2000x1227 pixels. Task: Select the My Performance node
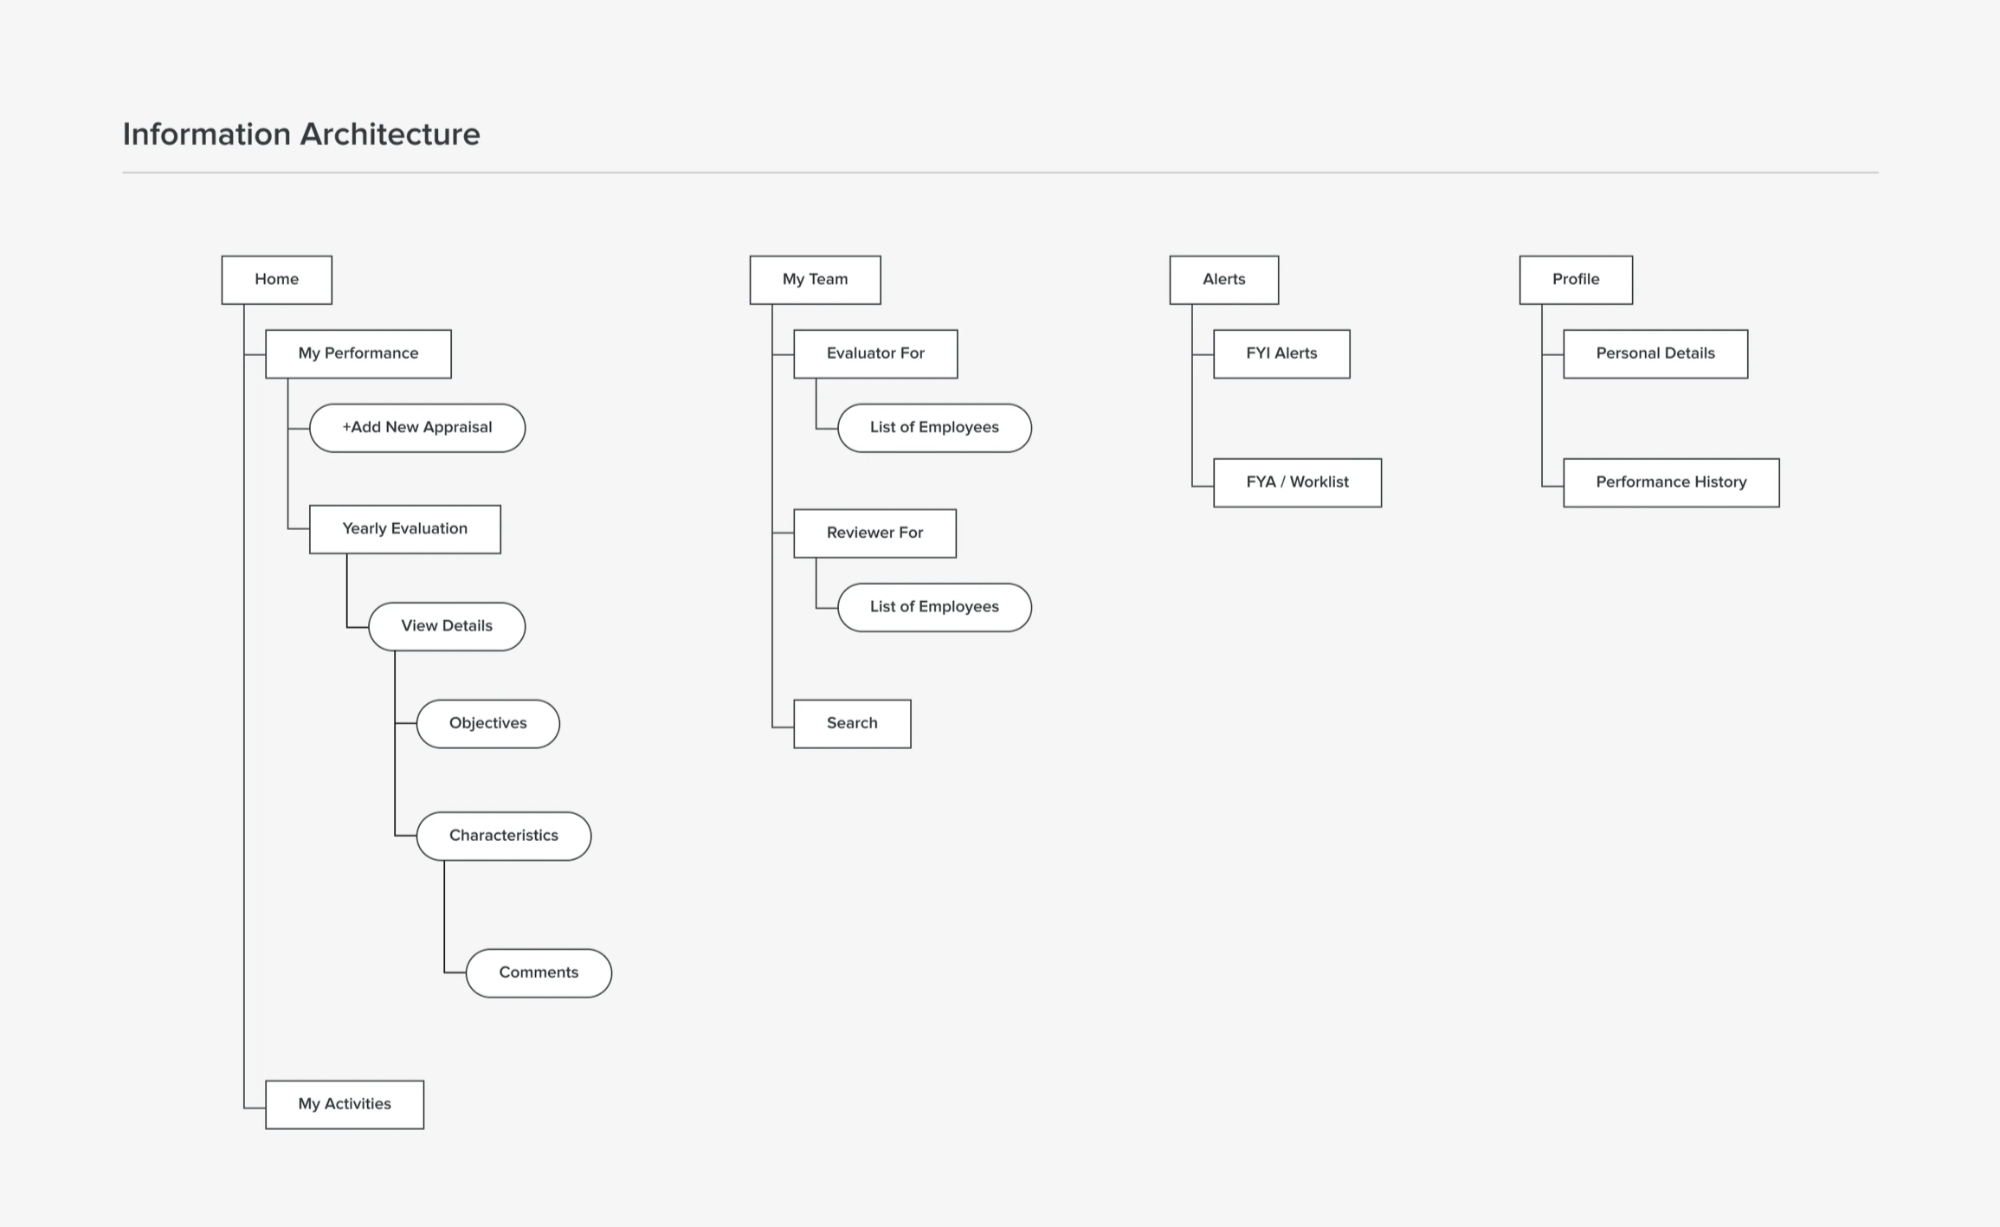358,354
